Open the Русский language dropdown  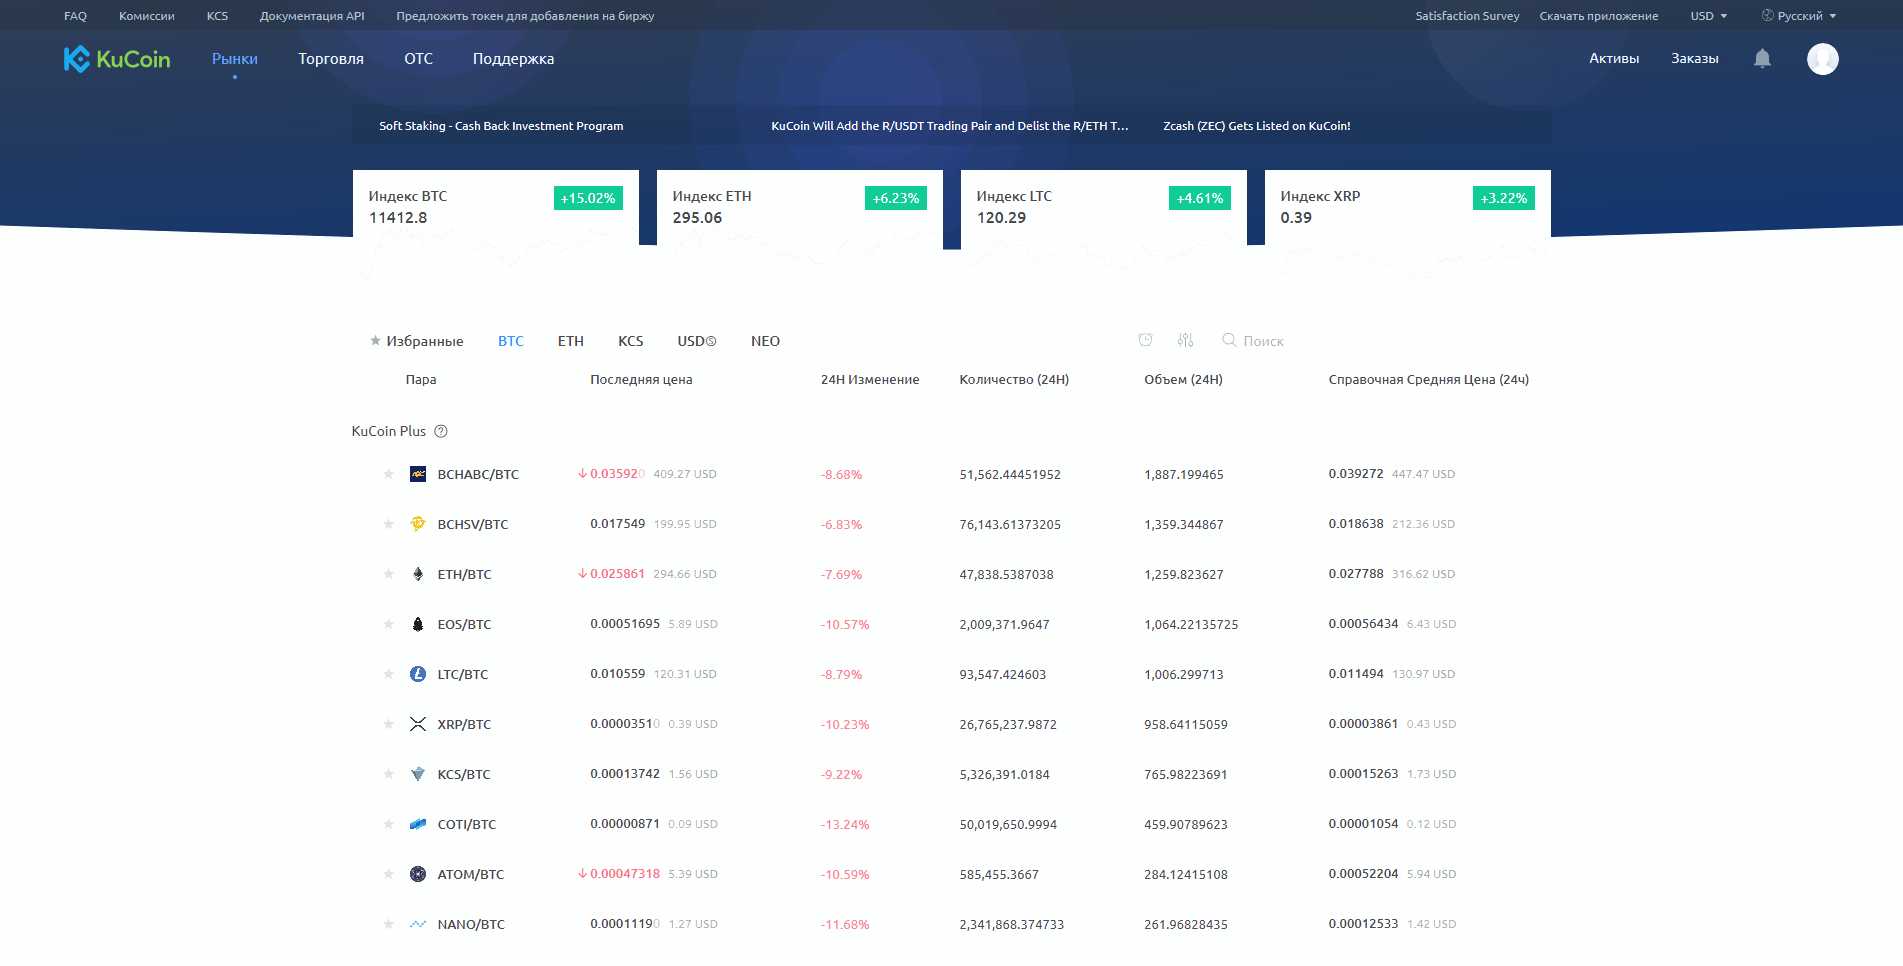[1799, 16]
